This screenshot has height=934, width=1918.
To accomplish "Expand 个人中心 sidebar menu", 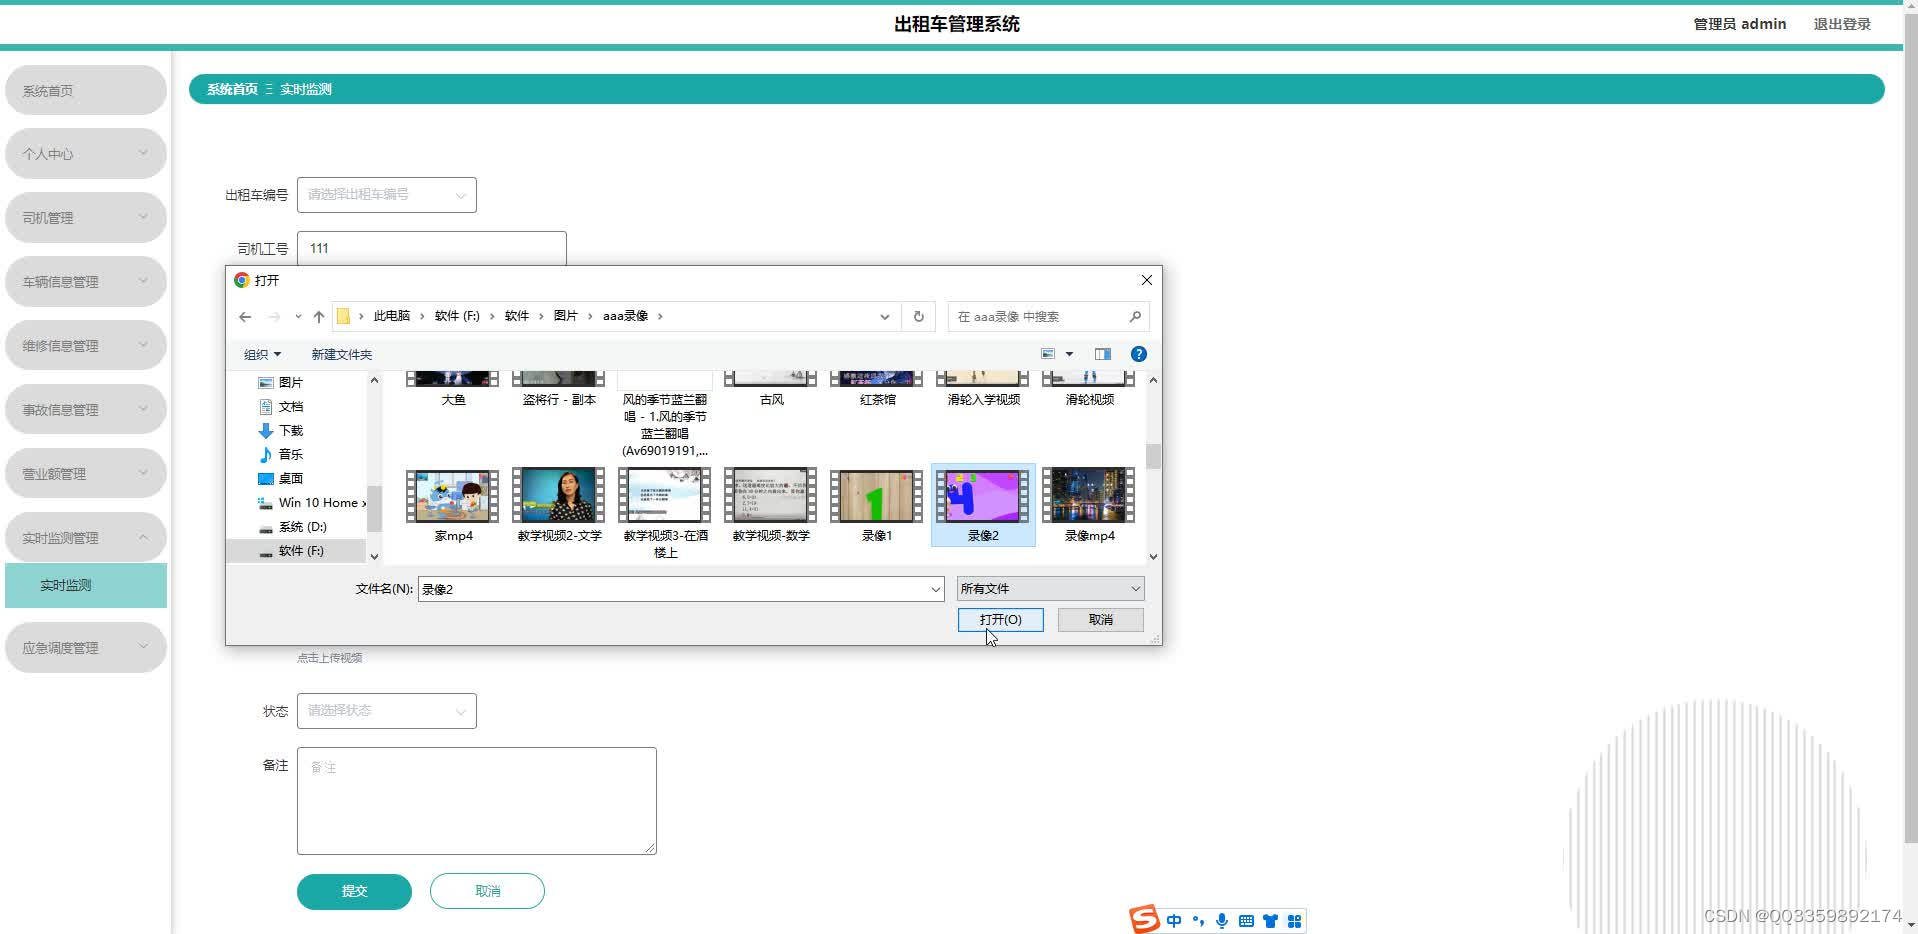I will (86, 153).
